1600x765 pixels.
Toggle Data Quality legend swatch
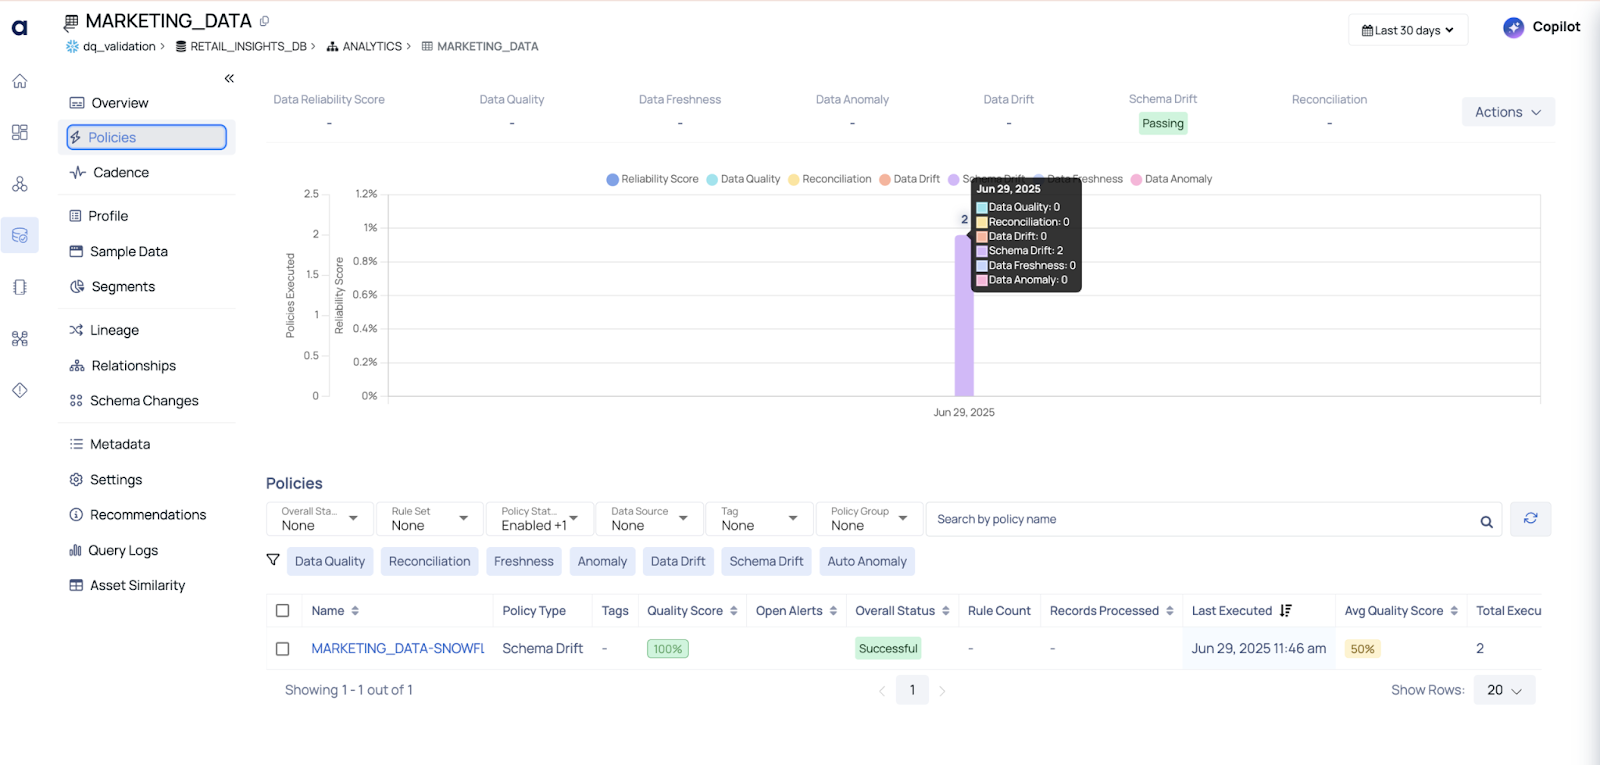coord(712,180)
